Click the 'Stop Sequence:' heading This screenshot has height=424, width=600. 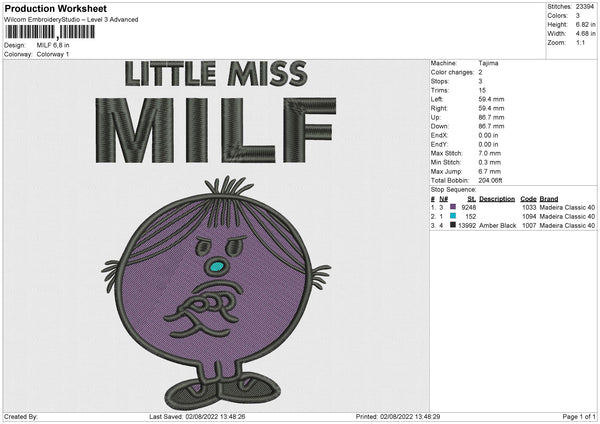coord(453,190)
